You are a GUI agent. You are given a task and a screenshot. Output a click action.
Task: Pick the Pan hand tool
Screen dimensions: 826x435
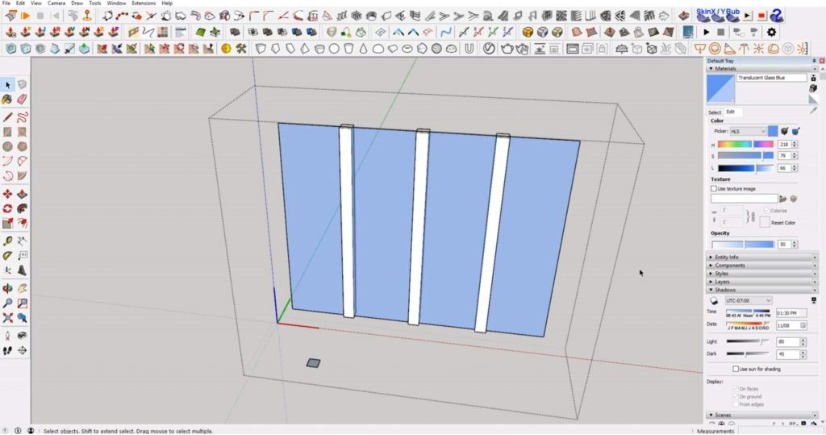[22, 289]
